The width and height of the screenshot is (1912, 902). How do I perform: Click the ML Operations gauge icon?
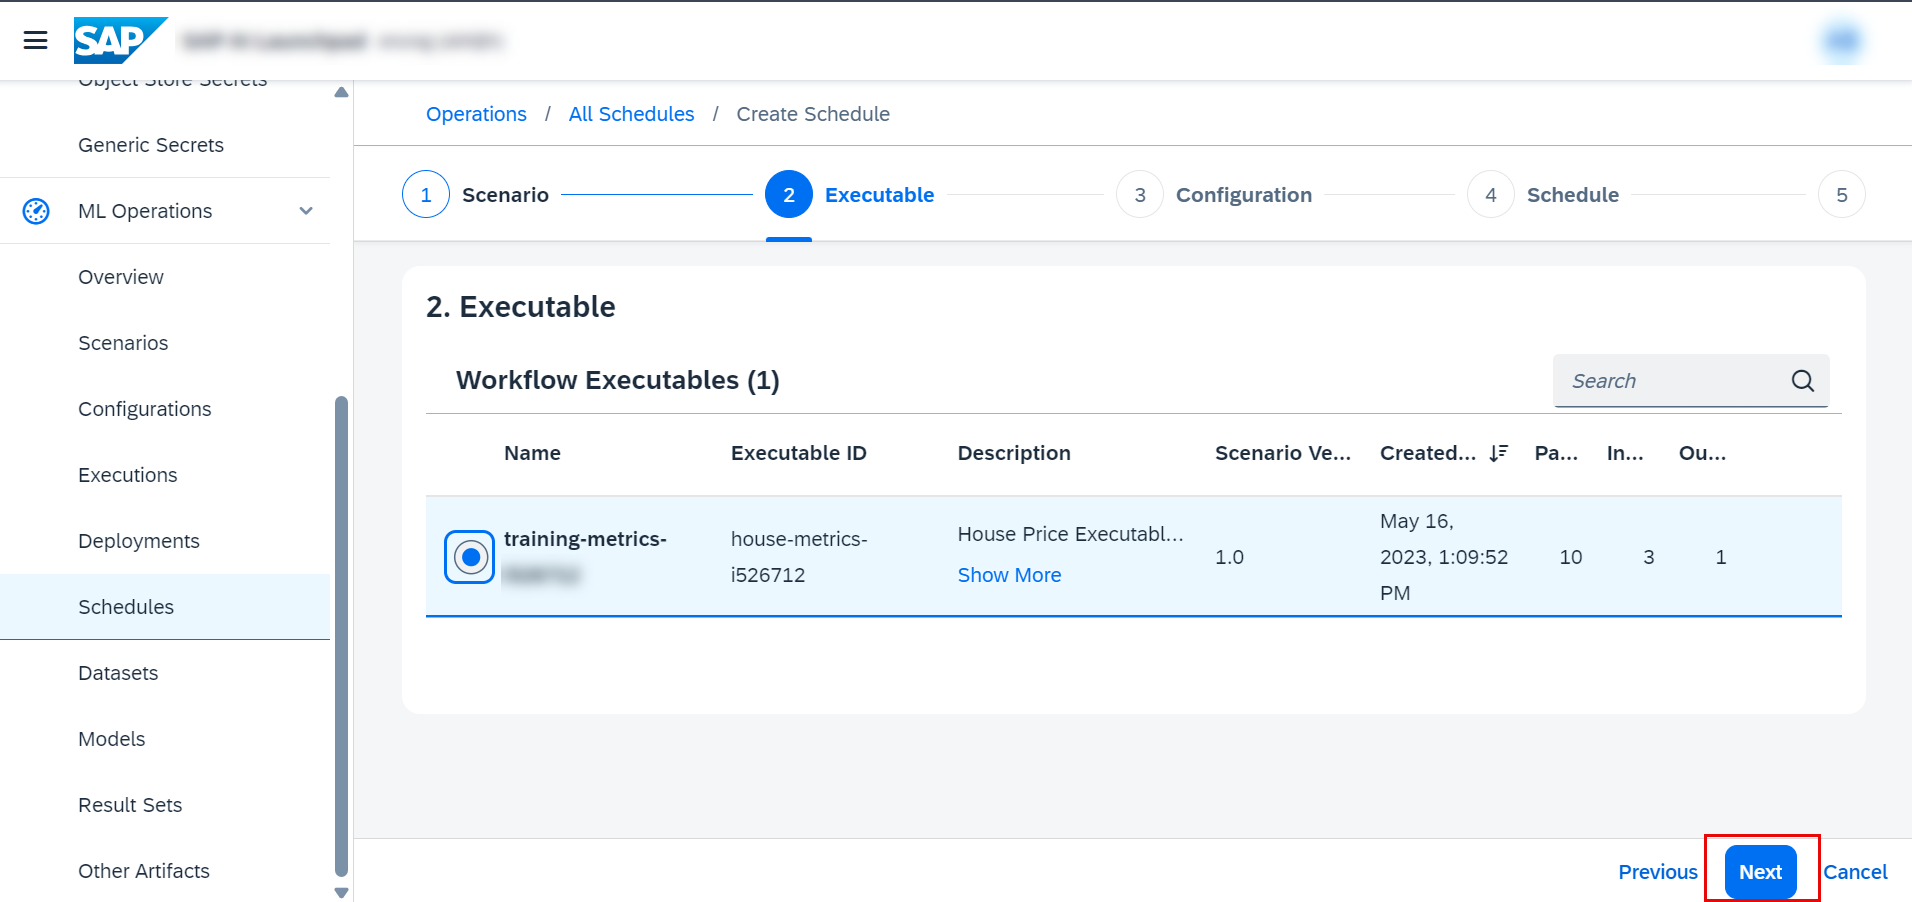click(36, 211)
